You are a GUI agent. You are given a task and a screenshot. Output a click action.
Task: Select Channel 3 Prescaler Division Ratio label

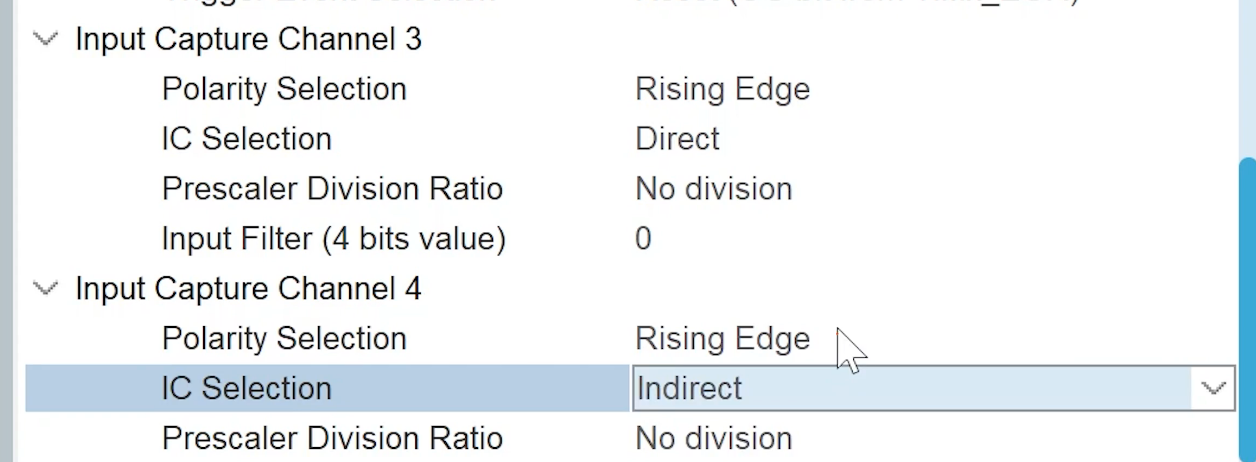332,189
